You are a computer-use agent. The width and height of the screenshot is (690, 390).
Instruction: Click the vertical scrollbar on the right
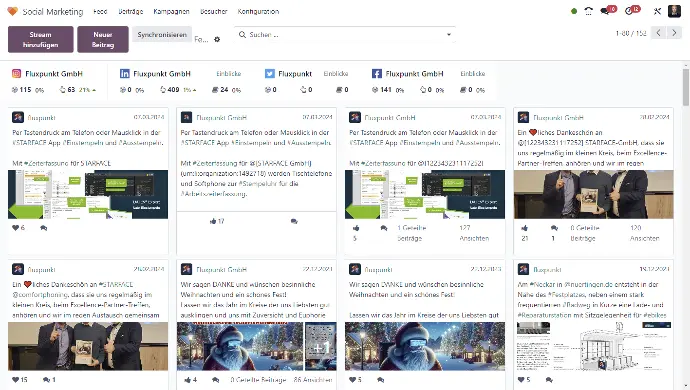pyautogui.click(x=686, y=87)
